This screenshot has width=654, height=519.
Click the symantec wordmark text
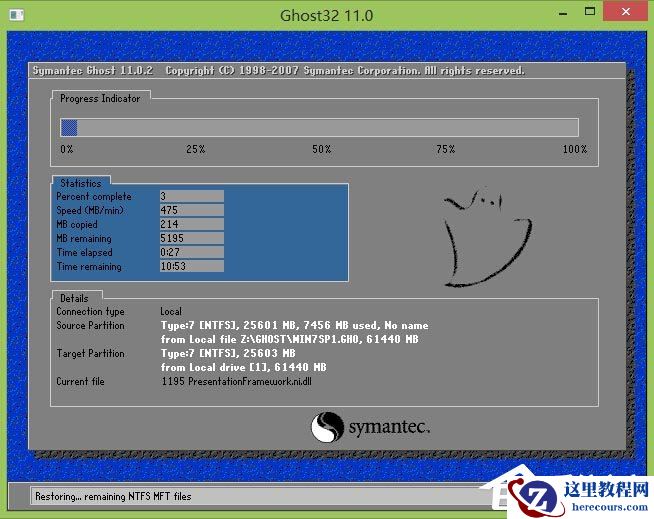coord(389,427)
